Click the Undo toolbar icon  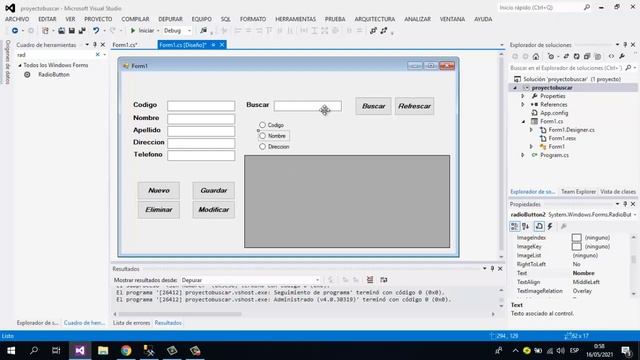[96, 31]
